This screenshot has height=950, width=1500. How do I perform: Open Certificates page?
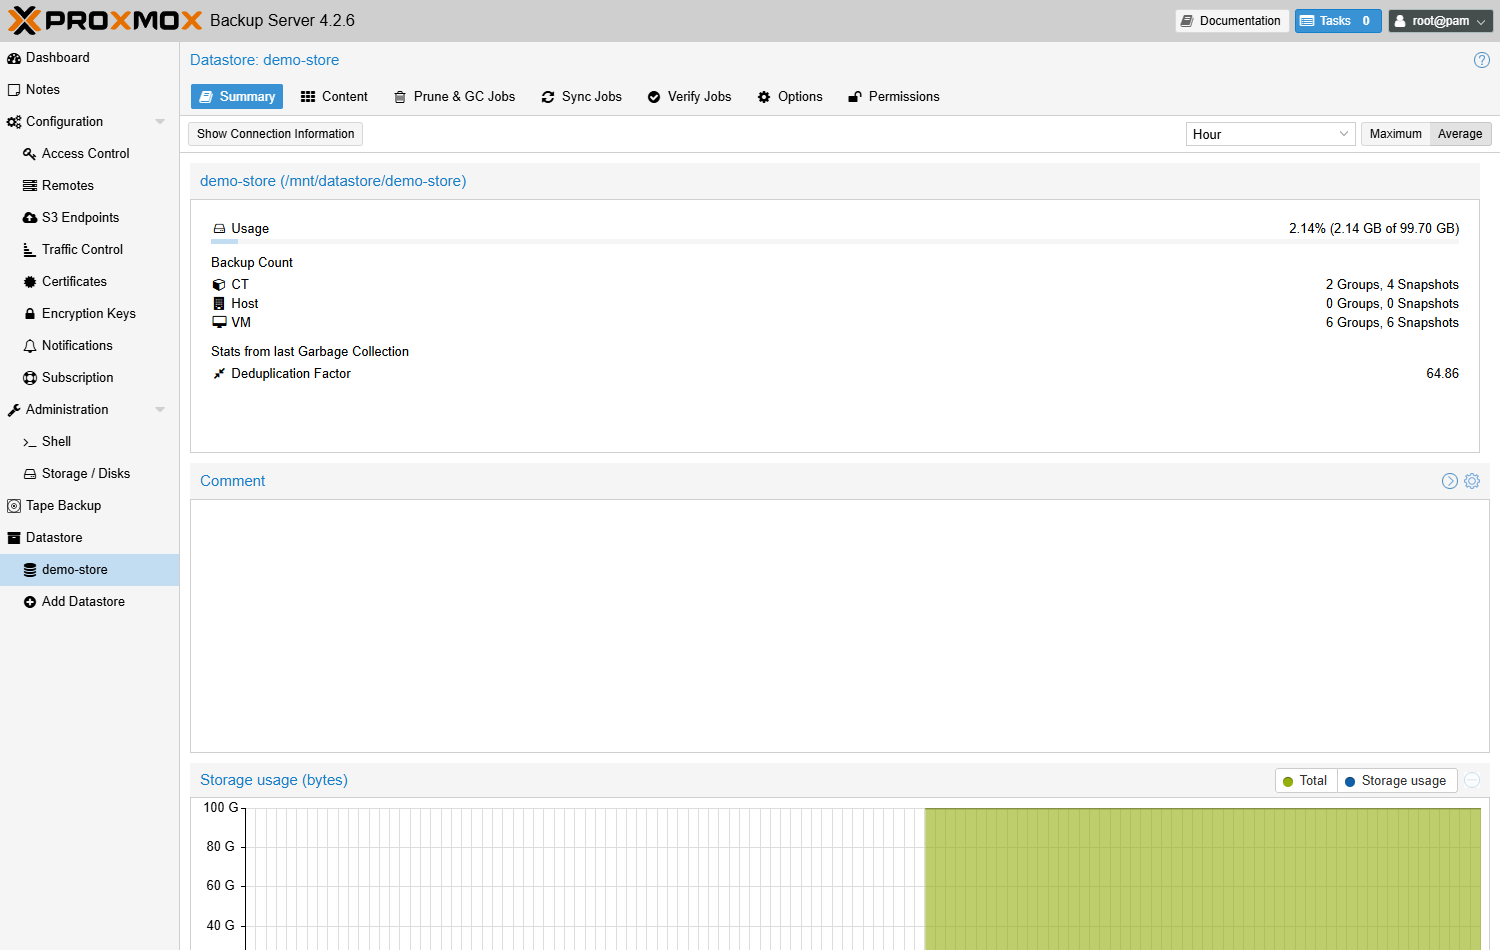click(x=89, y=282)
